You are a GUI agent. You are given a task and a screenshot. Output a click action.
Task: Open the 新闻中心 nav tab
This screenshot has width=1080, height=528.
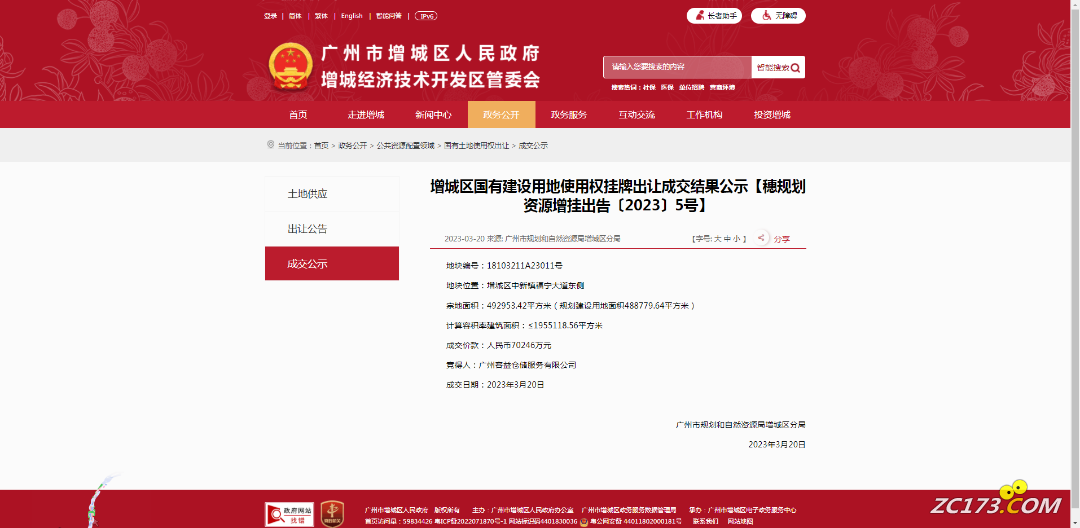(x=433, y=115)
